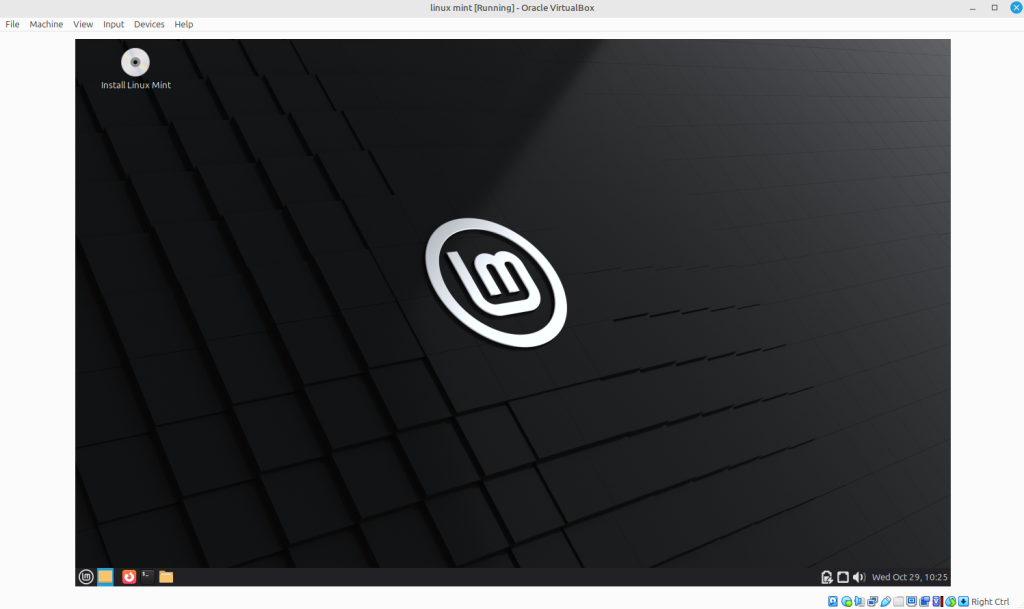Click the Right Ctrl host key indicator
Screen dimensions: 1024x609
pyautogui.click(x=990, y=602)
